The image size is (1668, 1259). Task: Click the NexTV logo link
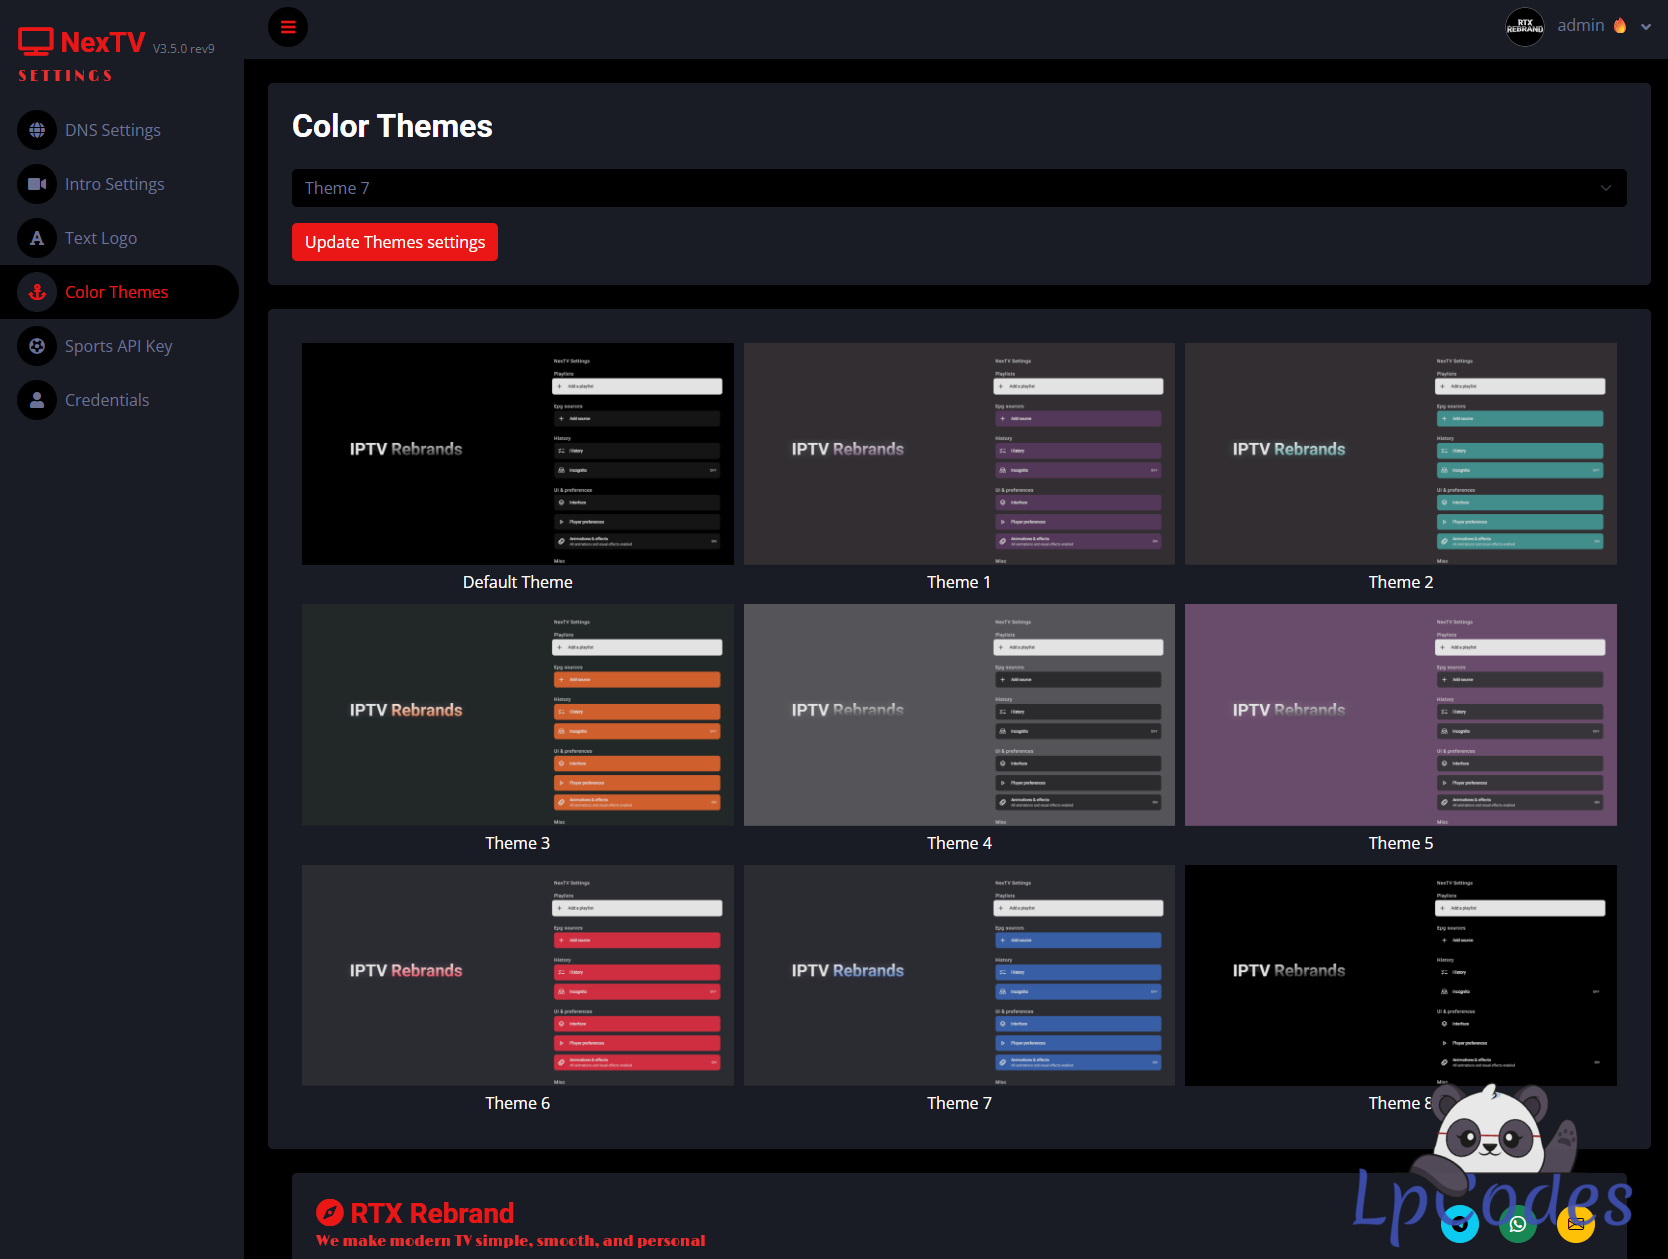tap(84, 42)
